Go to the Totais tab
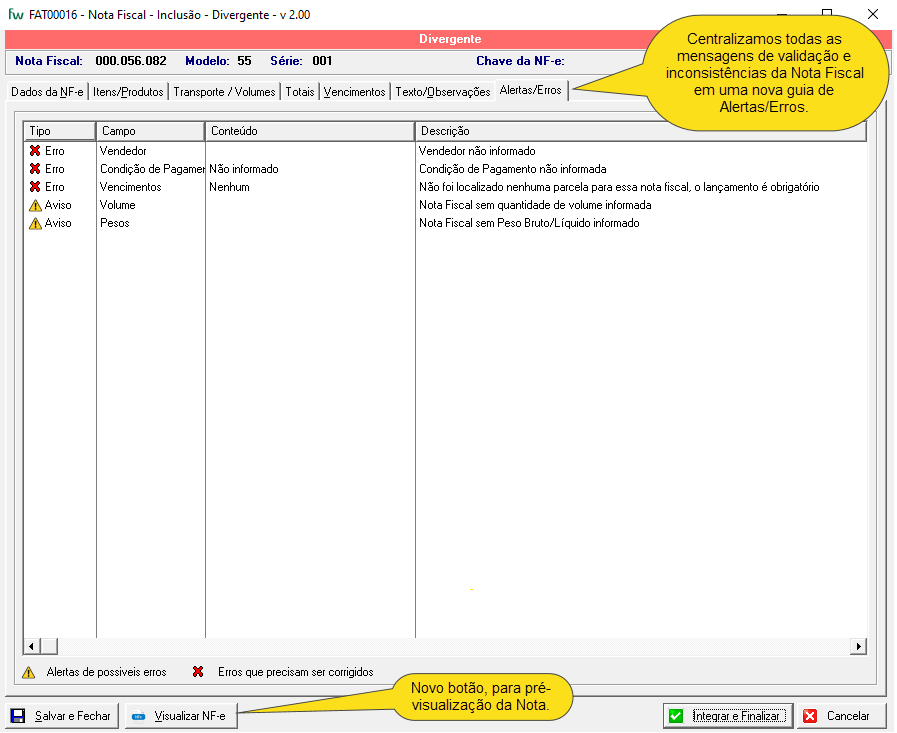 tap(300, 92)
